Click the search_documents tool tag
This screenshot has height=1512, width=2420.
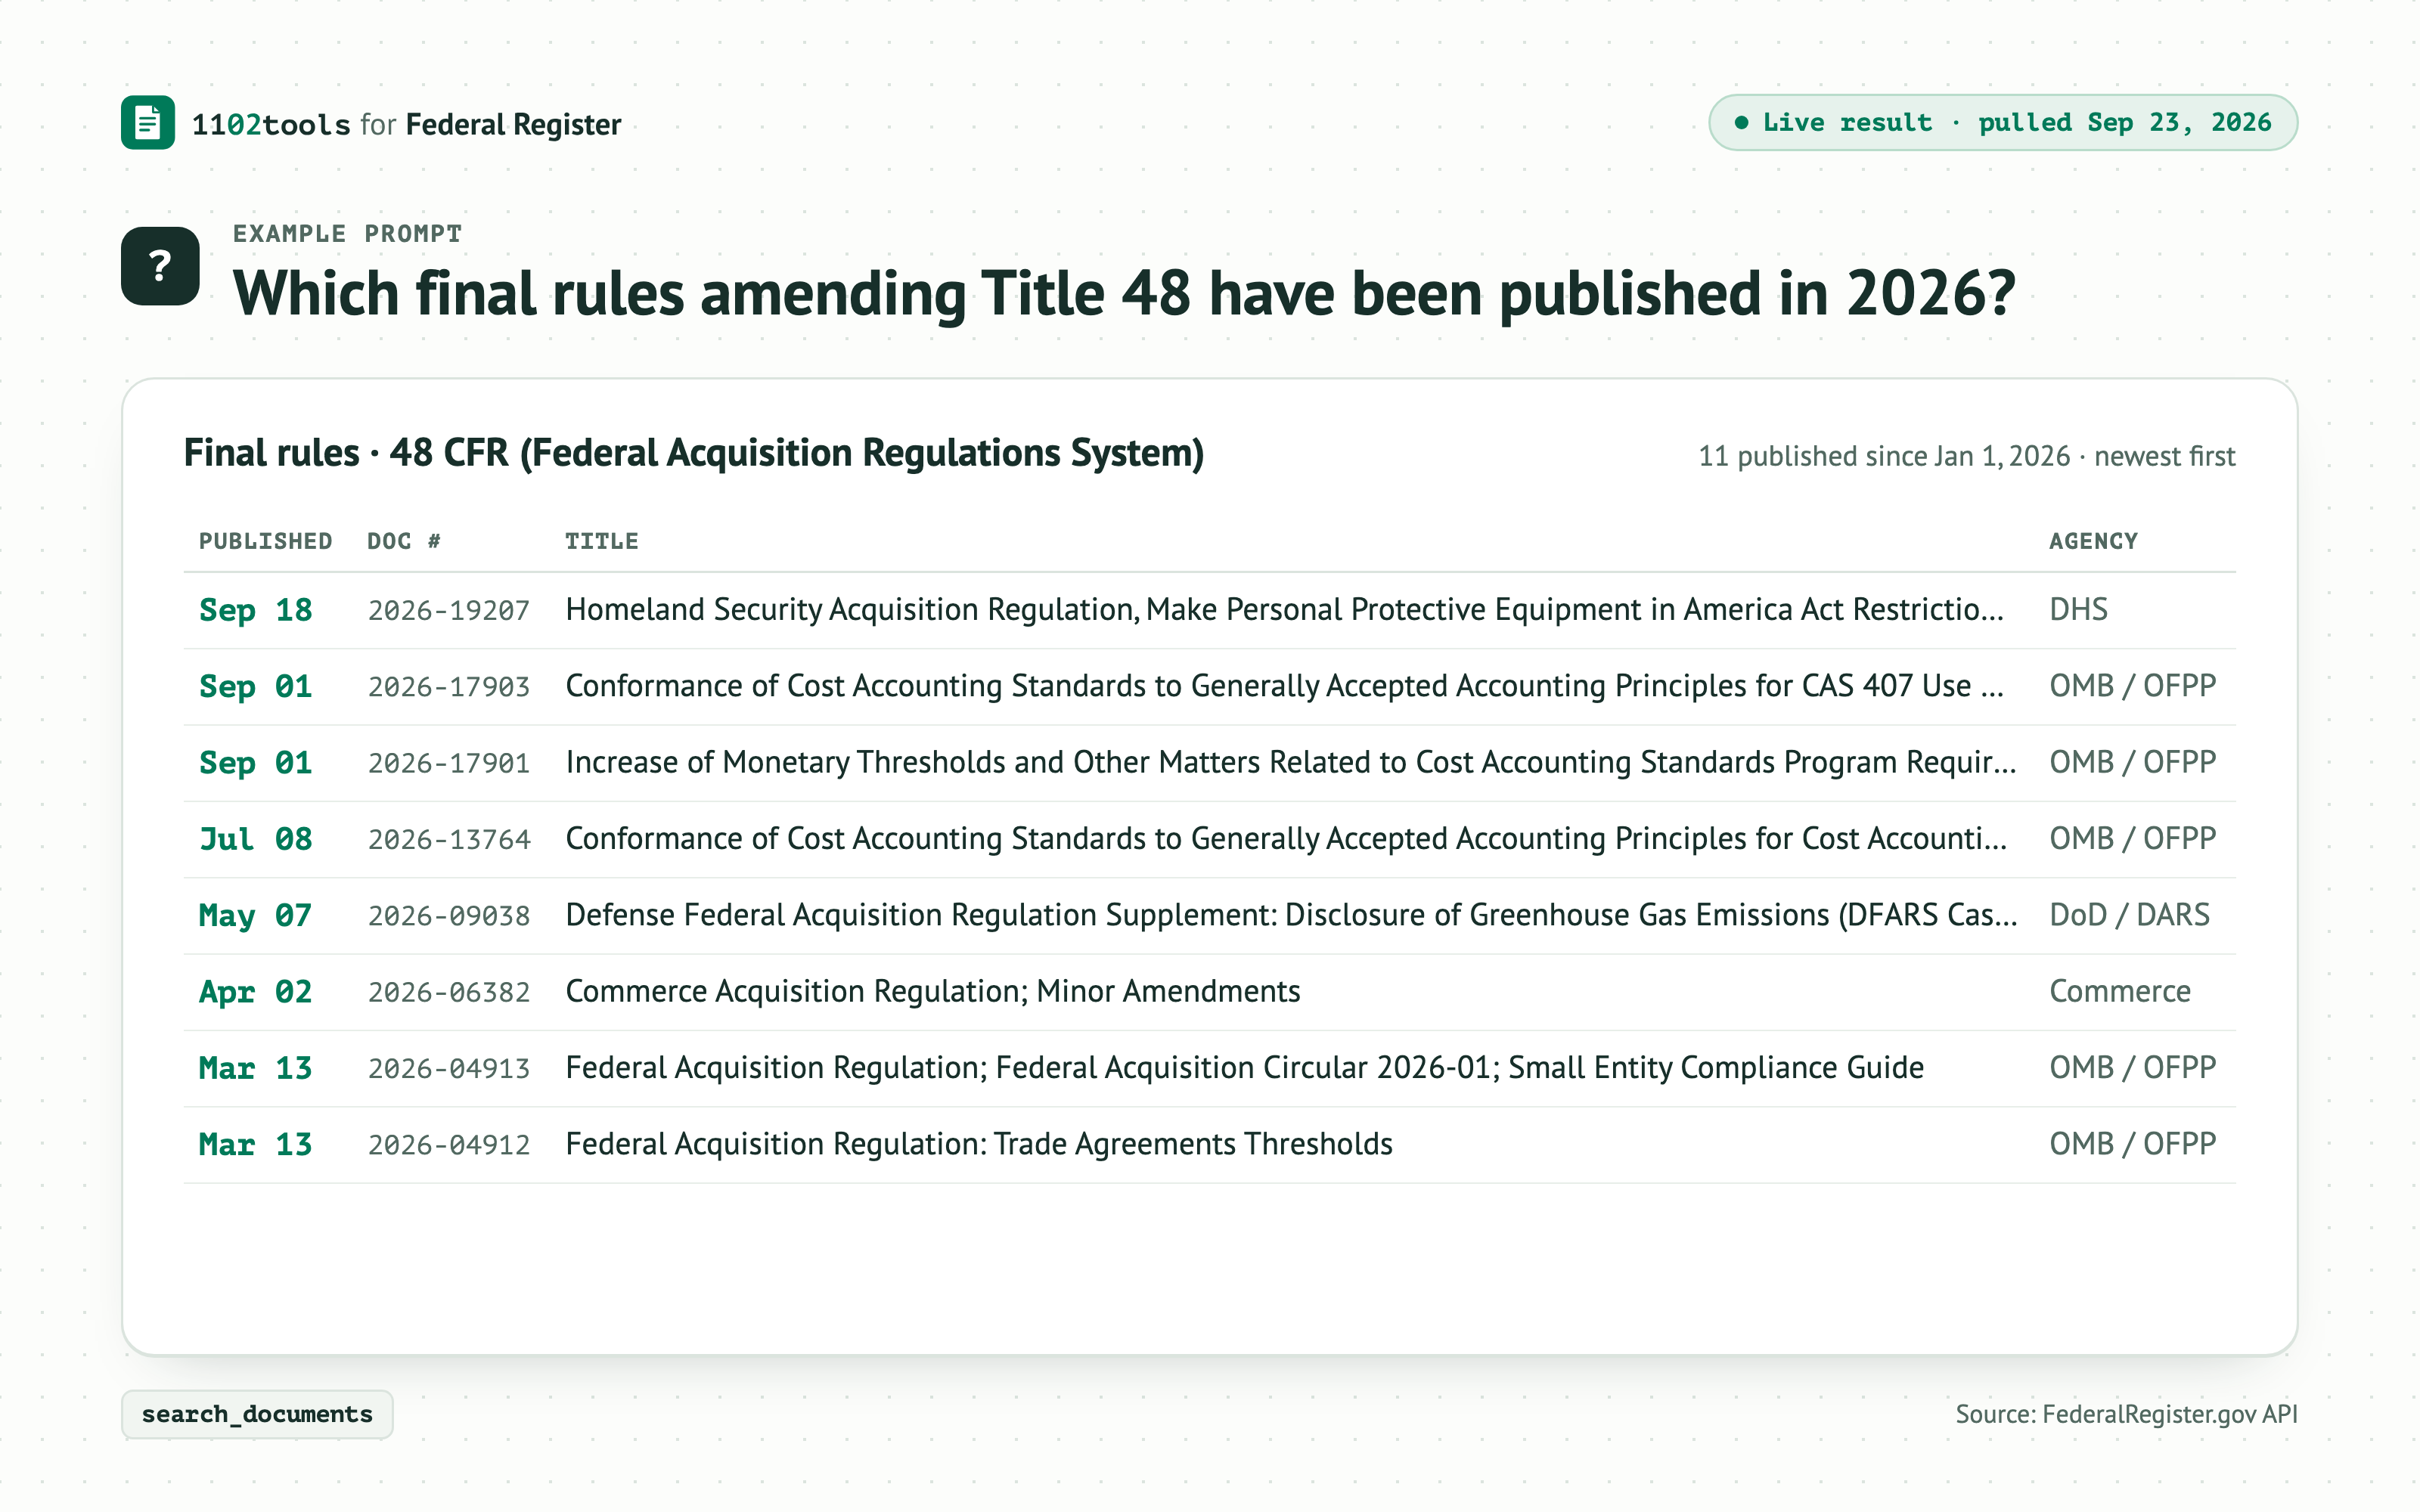point(257,1414)
